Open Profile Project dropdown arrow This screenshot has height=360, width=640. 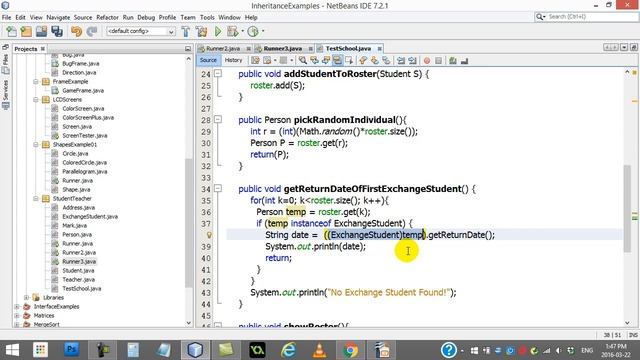click(x=263, y=31)
